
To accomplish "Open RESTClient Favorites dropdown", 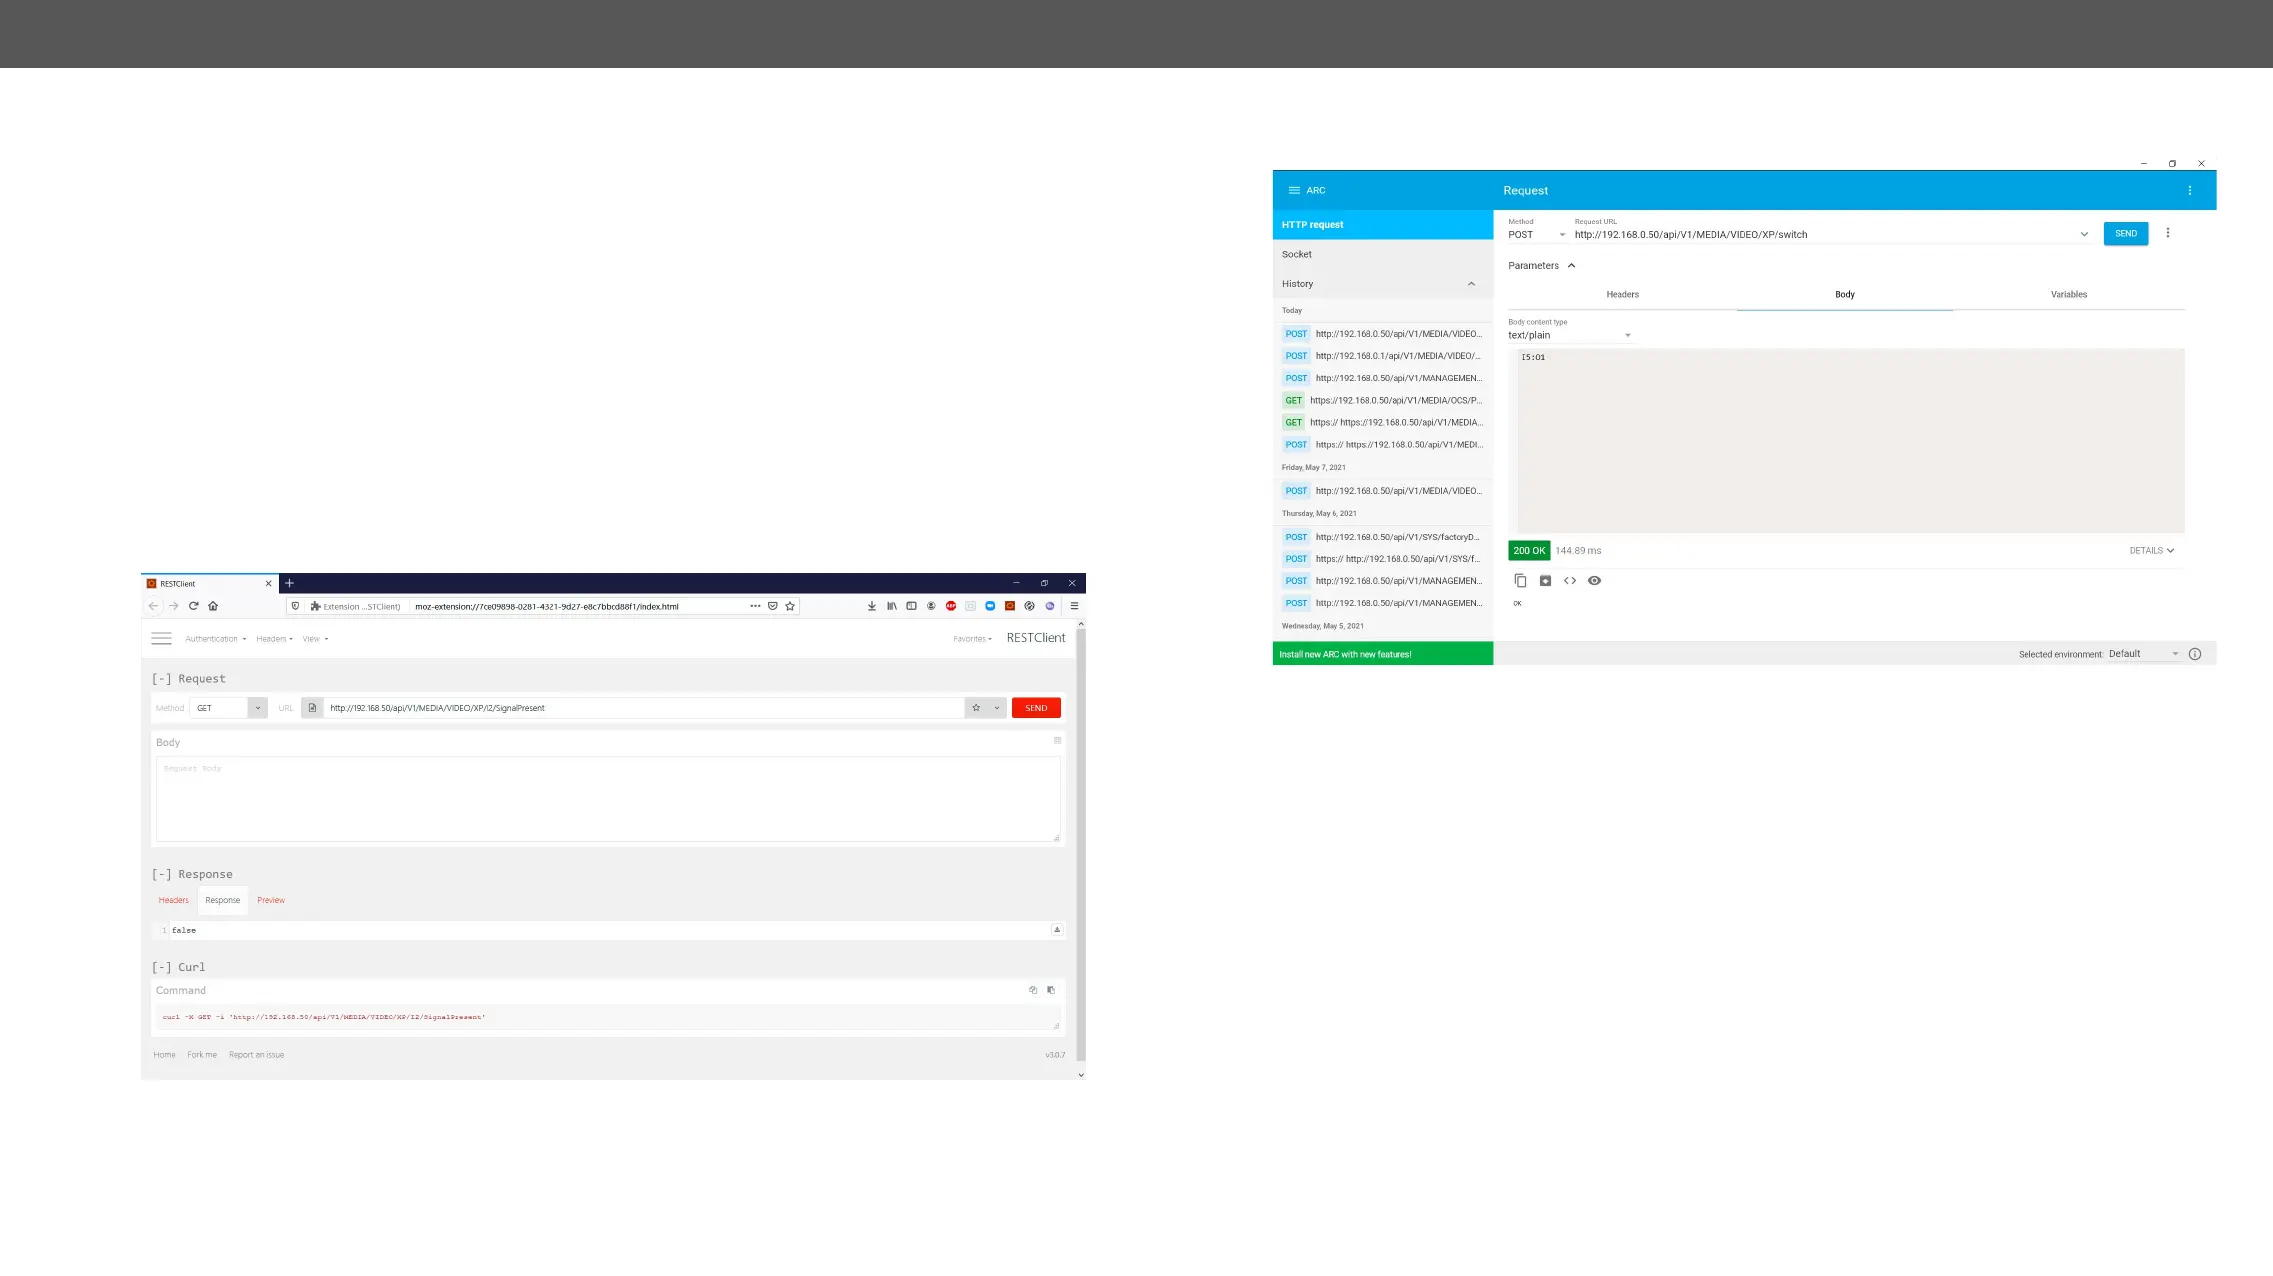I will [x=972, y=639].
